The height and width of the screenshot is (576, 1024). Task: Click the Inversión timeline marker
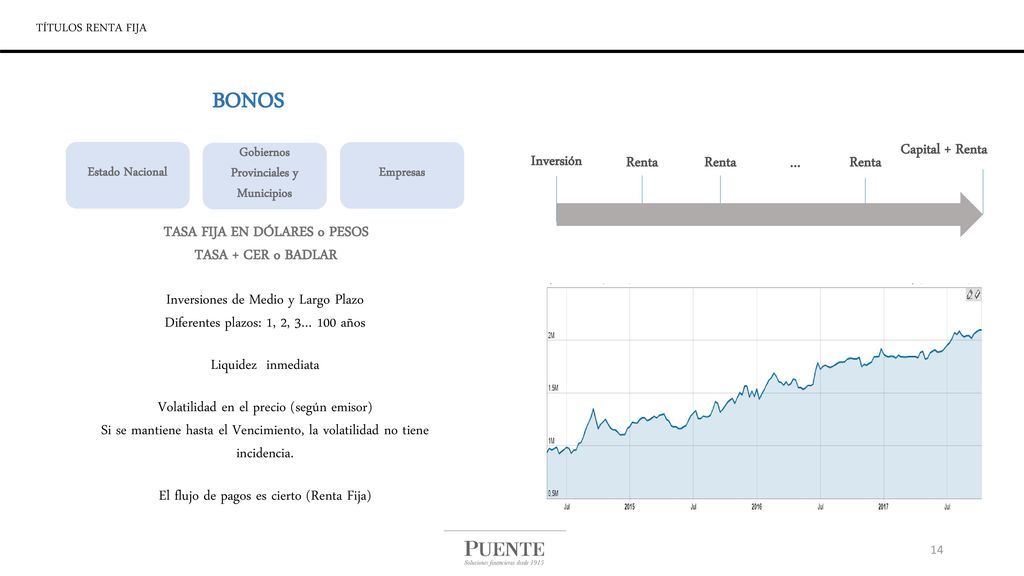556,161
